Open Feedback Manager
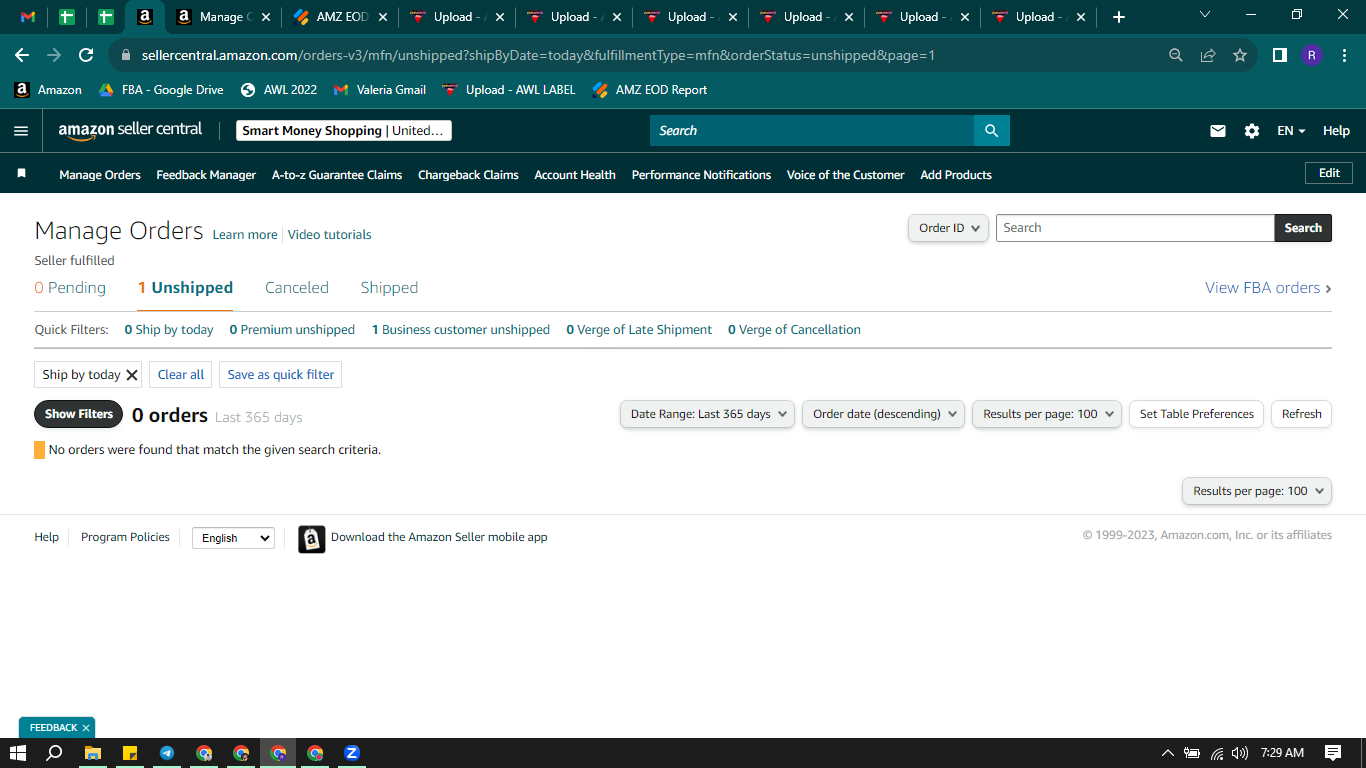The height and width of the screenshot is (768, 1366). [x=206, y=175]
